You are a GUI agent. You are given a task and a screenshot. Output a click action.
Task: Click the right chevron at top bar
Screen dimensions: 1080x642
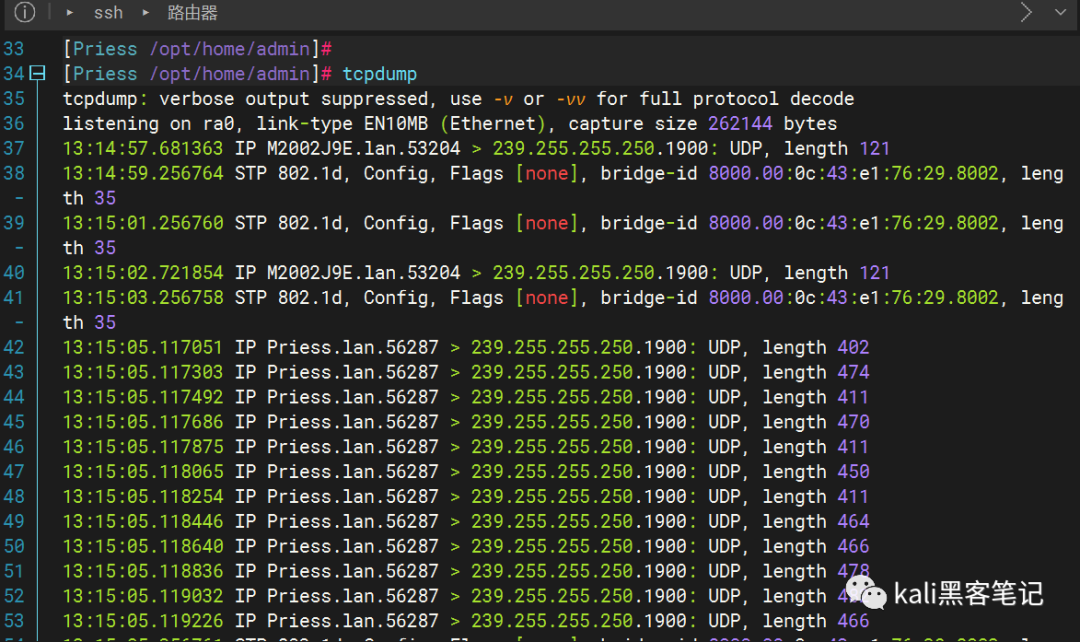coord(1026,12)
